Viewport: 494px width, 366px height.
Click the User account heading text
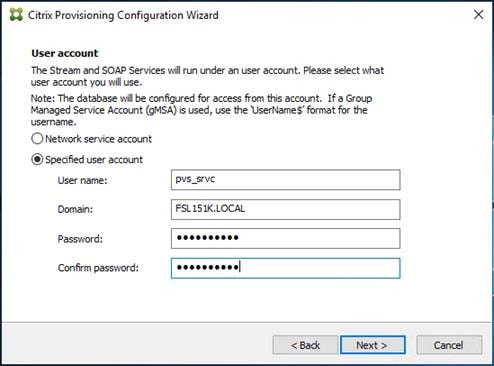click(65, 53)
